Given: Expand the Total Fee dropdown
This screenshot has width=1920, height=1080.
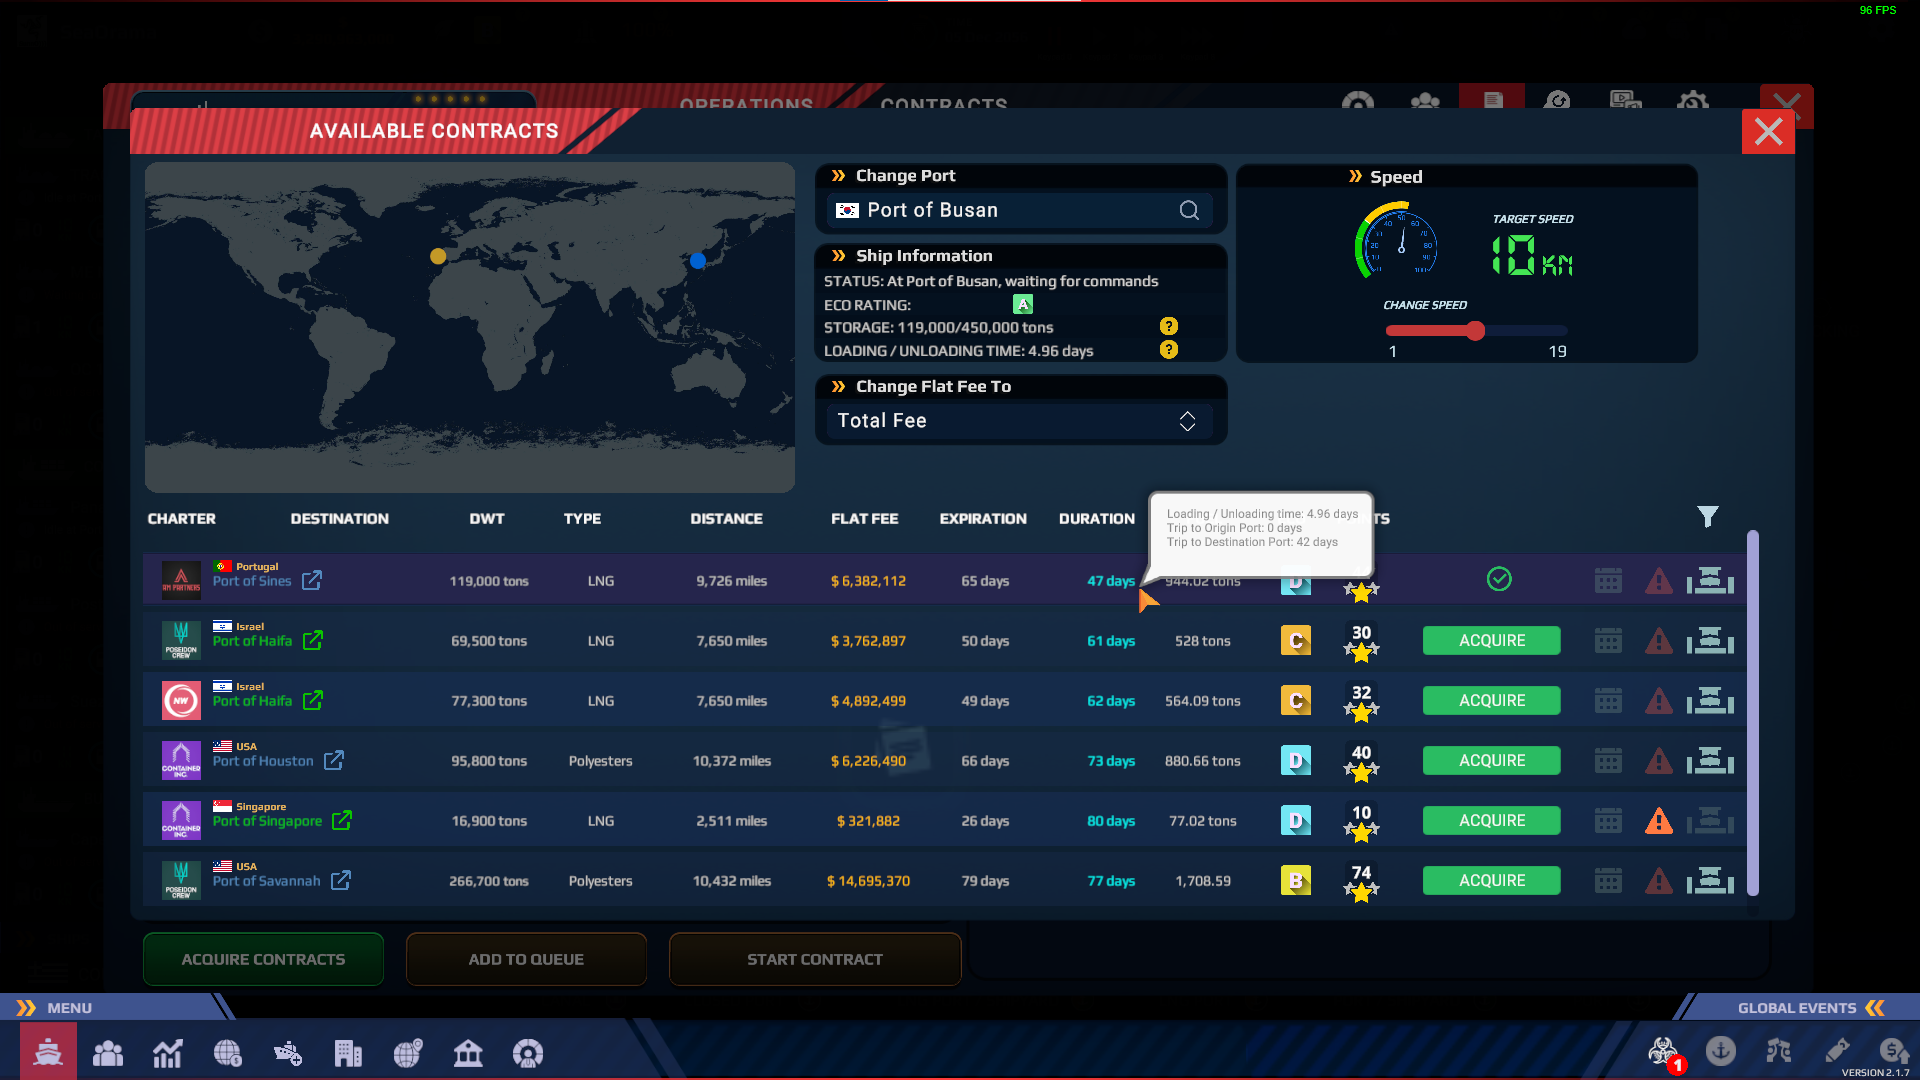Looking at the screenshot, I should coord(1020,421).
